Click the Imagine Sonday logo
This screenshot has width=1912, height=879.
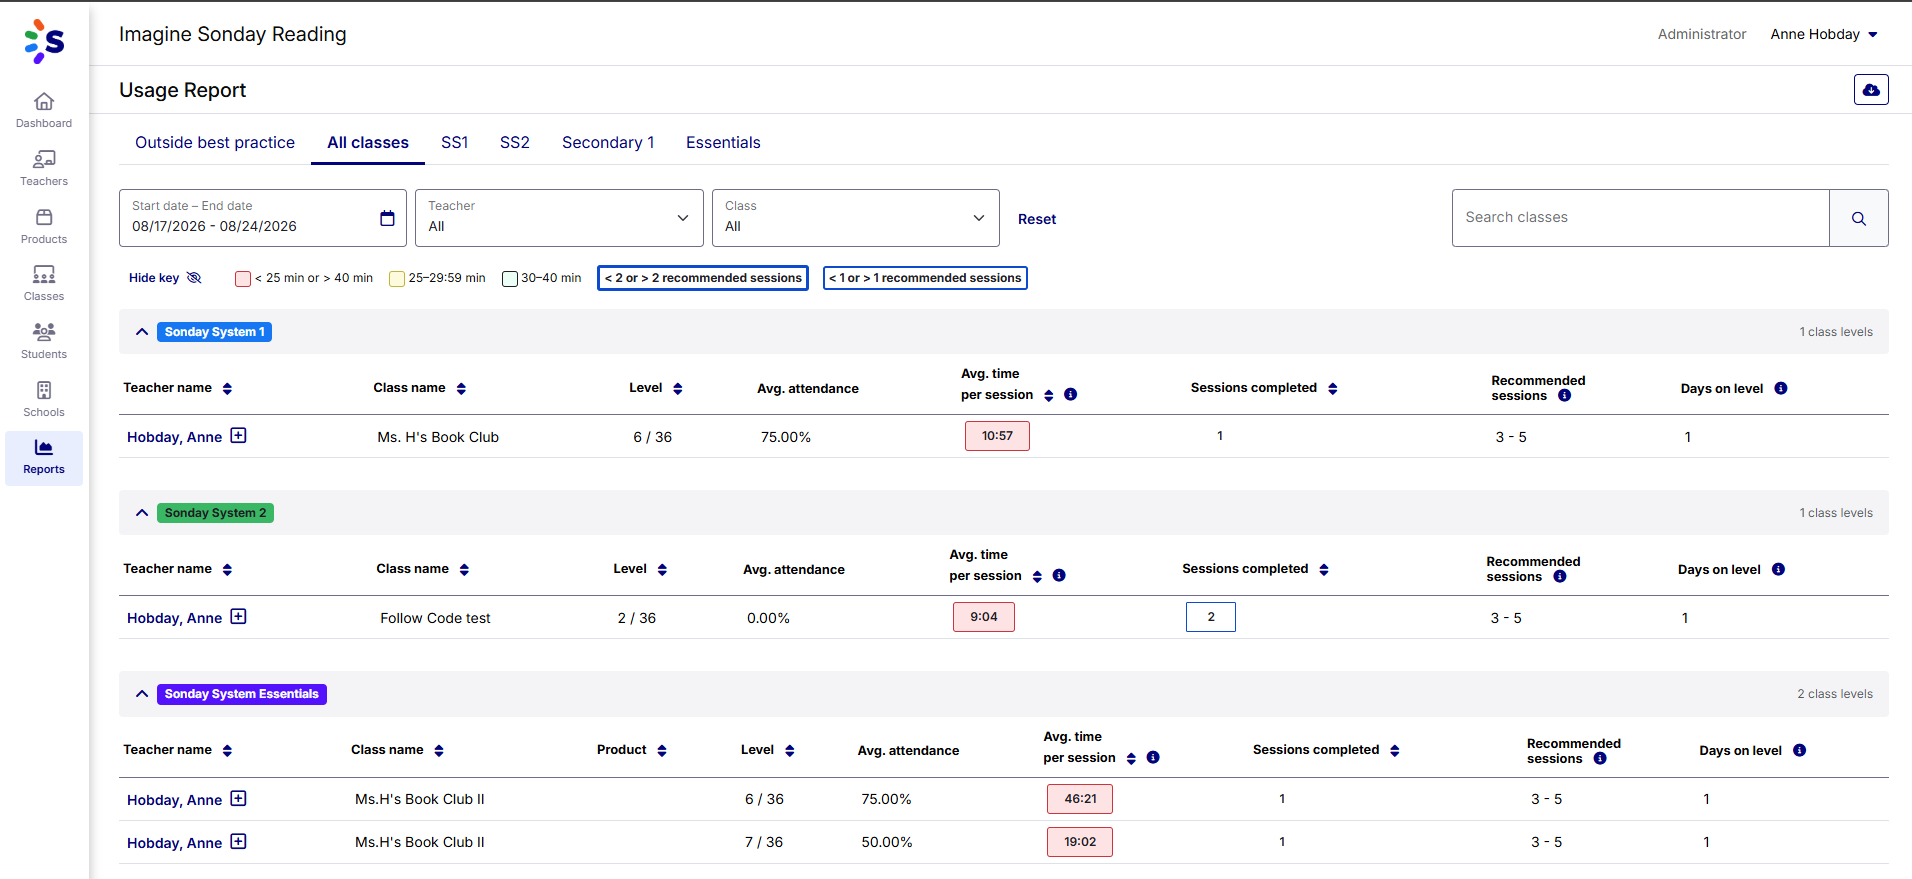pos(44,41)
